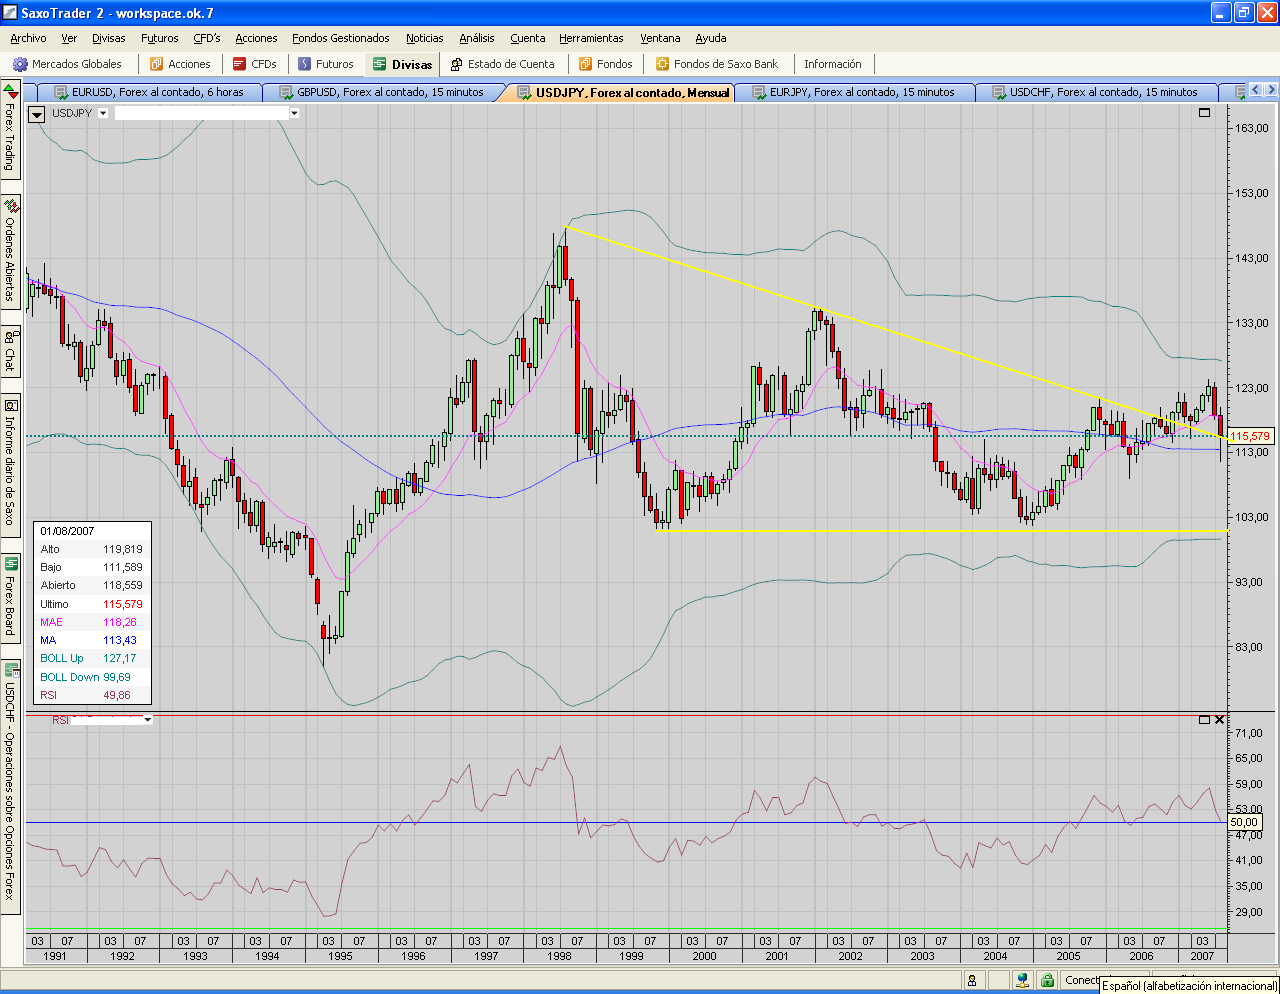Screen dimensions: 1280x994
Task: Open the Chat side panel
Action: pos(11,350)
